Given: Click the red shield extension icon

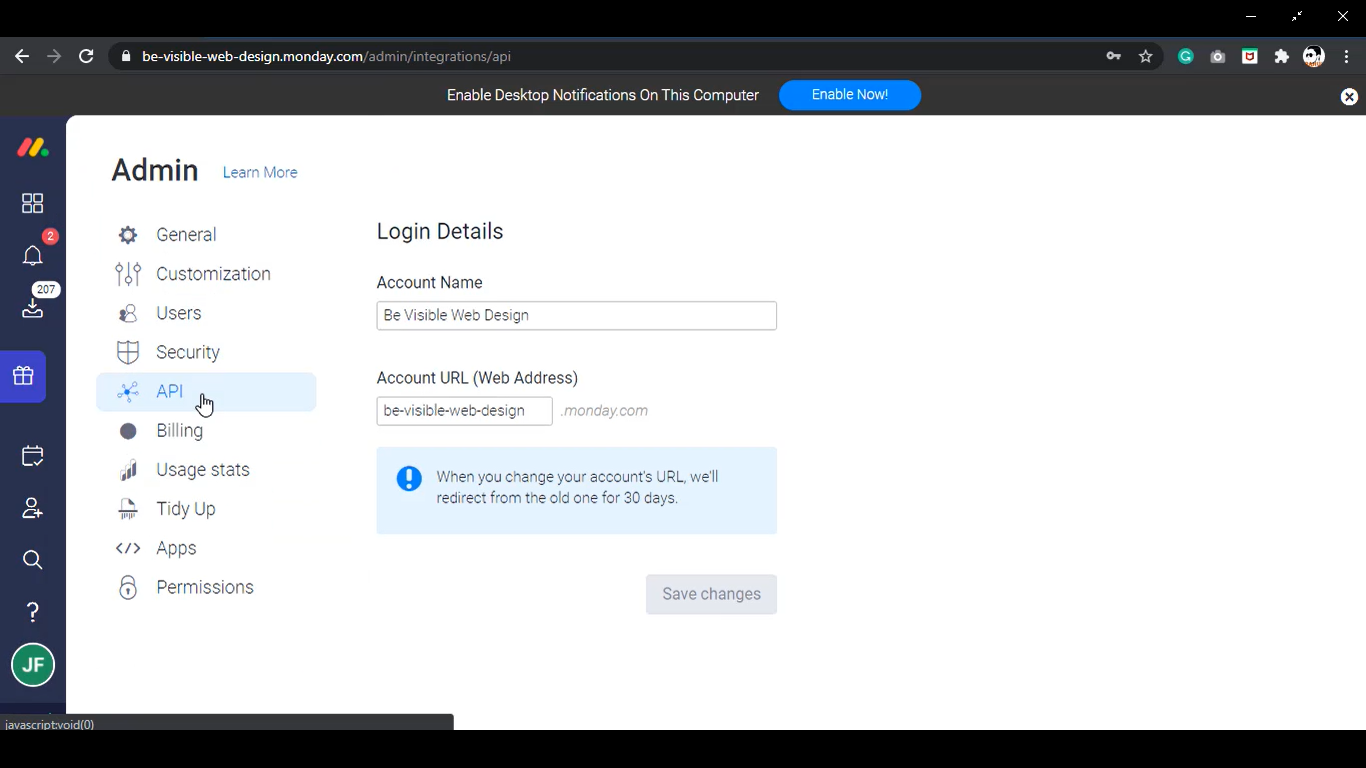Looking at the screenshot, I should 1250,57.
